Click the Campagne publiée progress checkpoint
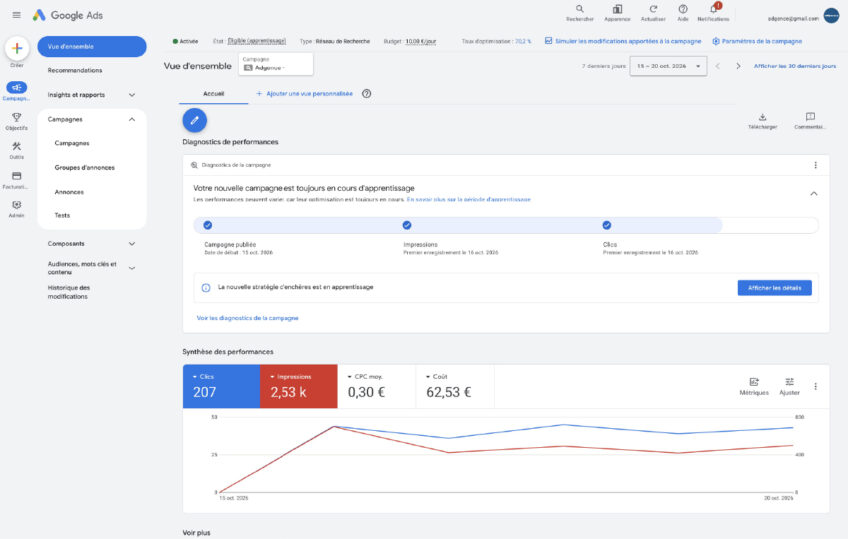Viewport: 848px width, 539px height. pyautogui.click(x=208, y=225)
